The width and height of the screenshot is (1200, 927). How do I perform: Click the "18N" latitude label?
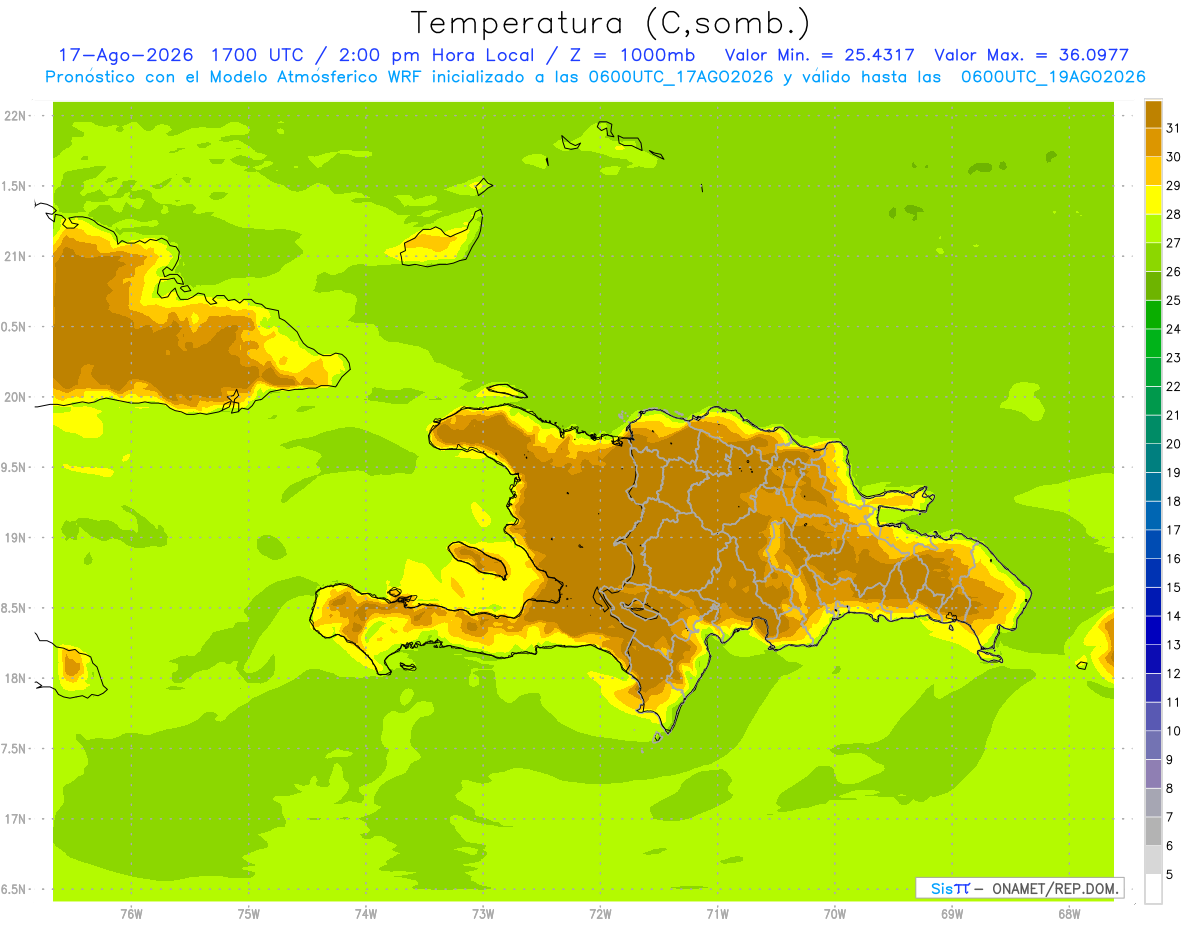(x=16, y=678)
